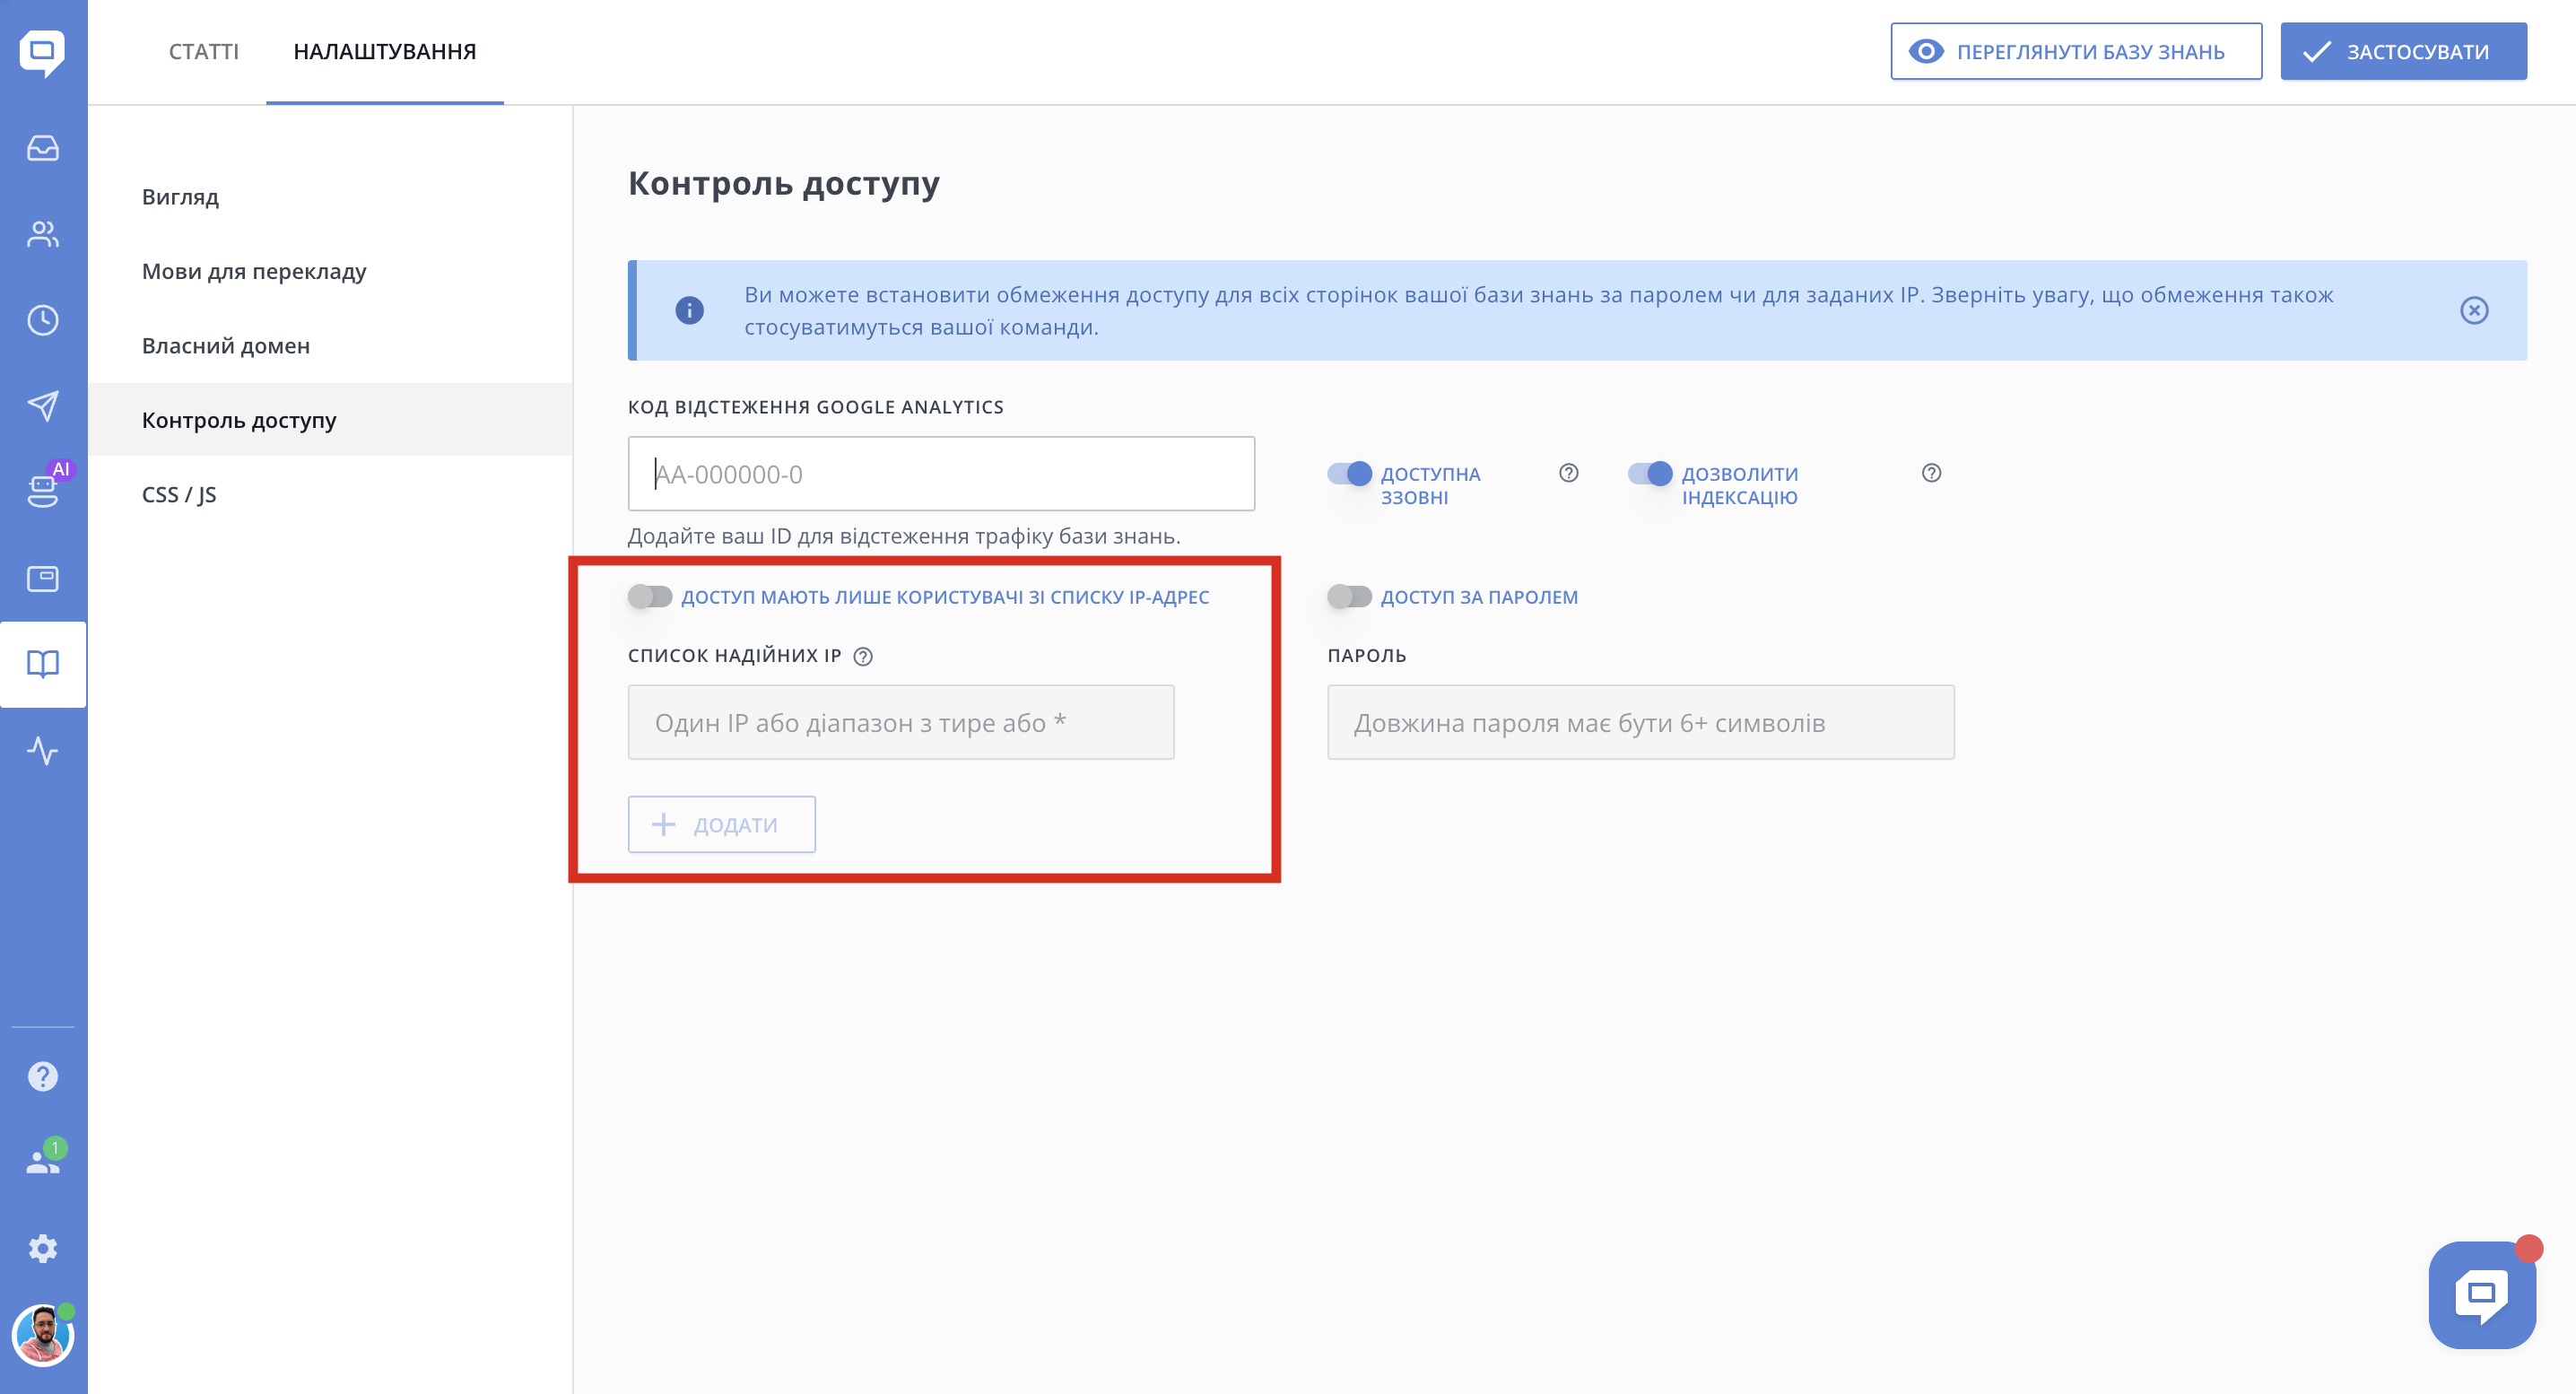
Task: Click ПЕРЕГЛЯНУТИ БАЗУ ЗНАНЬ button
Action: point(2075,51)
